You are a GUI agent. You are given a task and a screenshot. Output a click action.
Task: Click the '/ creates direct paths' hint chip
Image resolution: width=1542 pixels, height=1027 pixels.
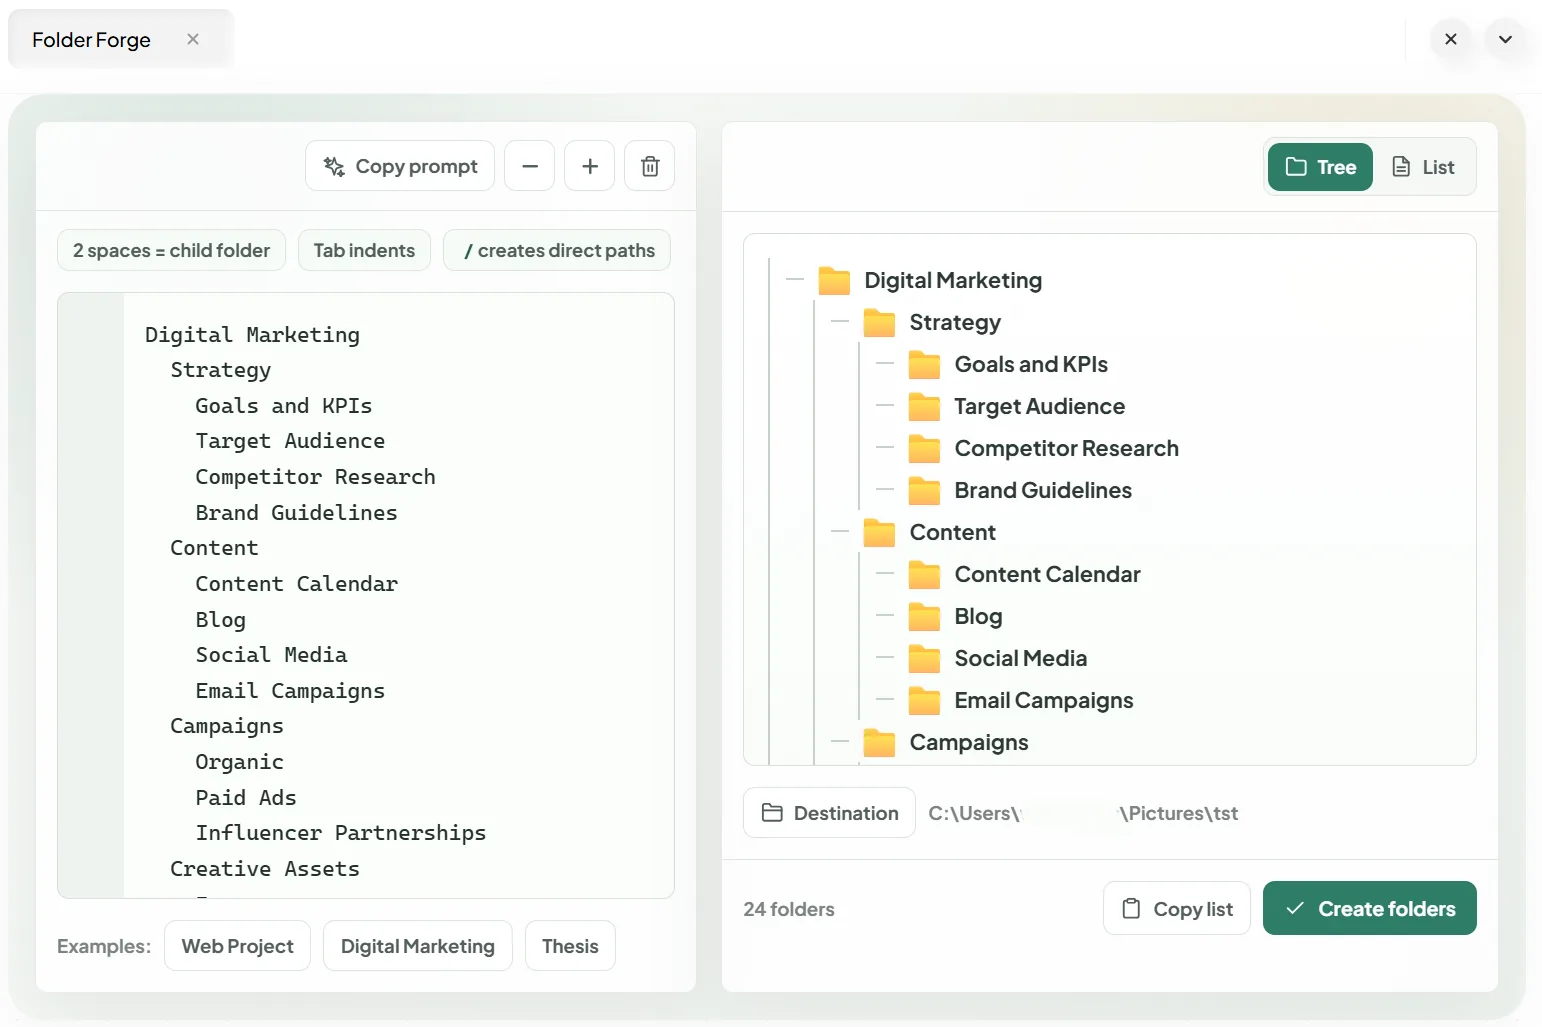pos(557,250)
